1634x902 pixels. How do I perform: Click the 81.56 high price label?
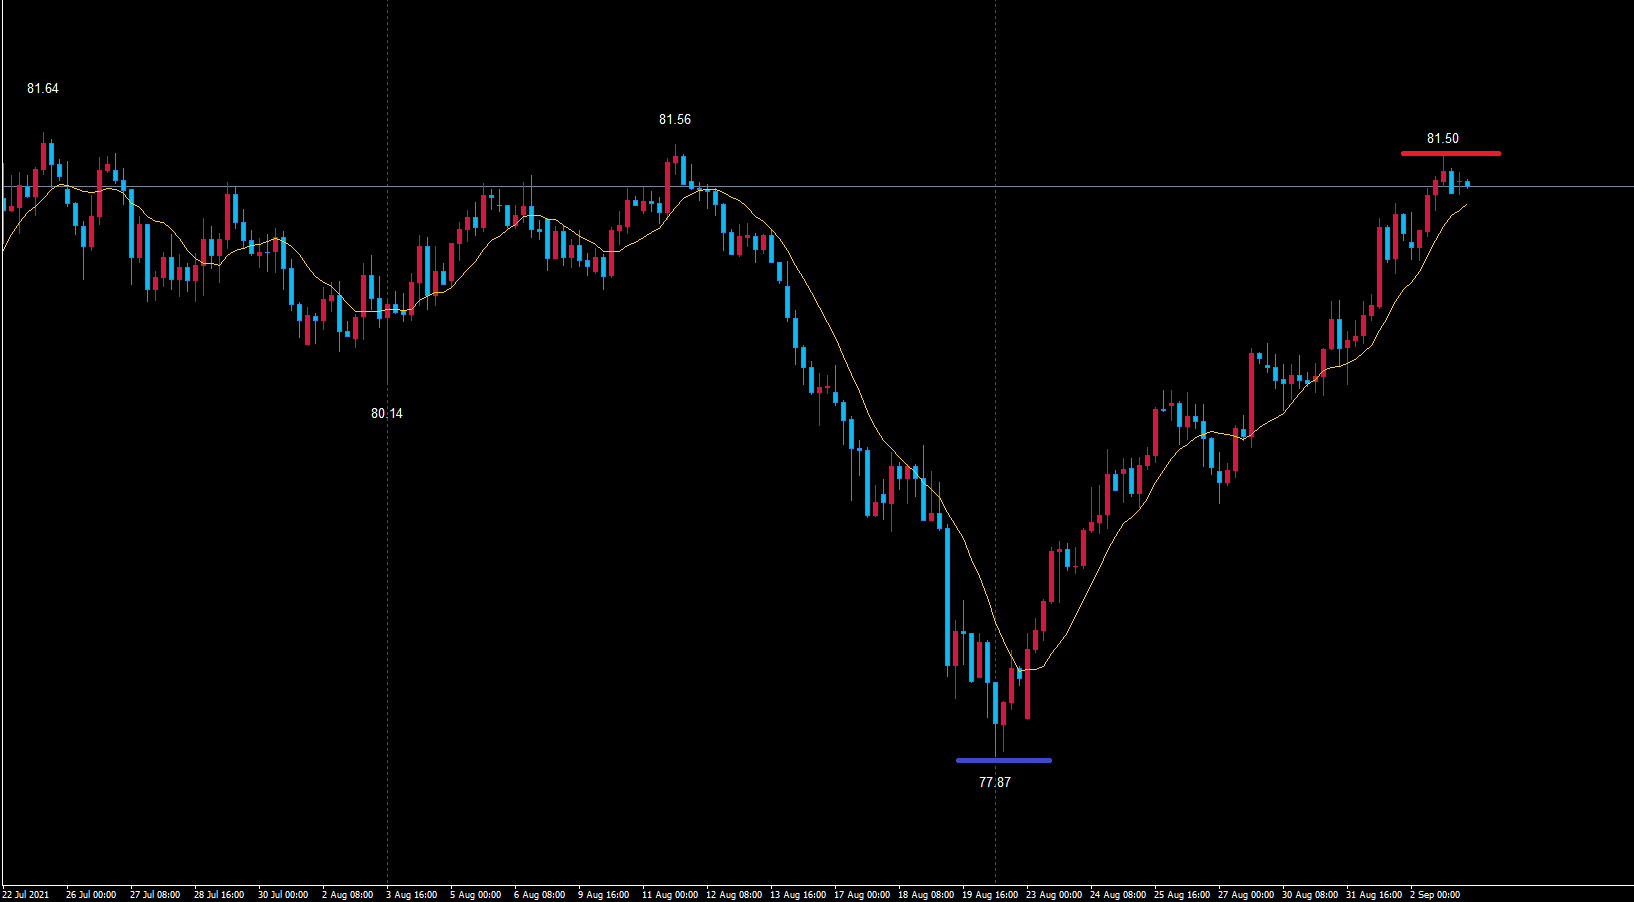[675, 120]
